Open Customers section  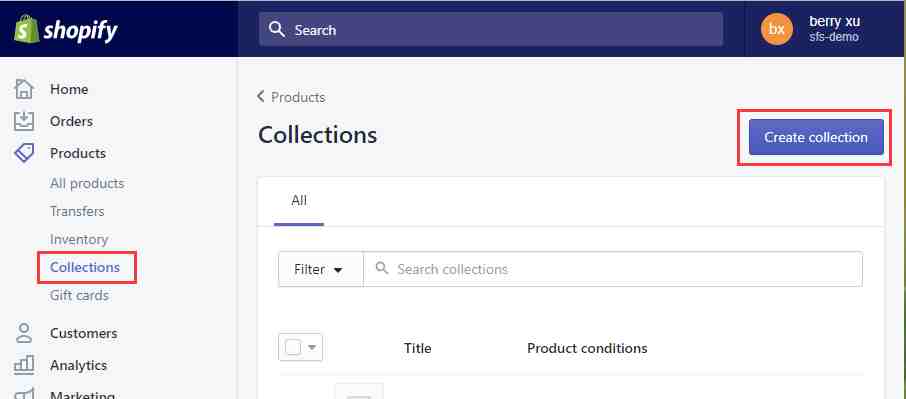84,333
